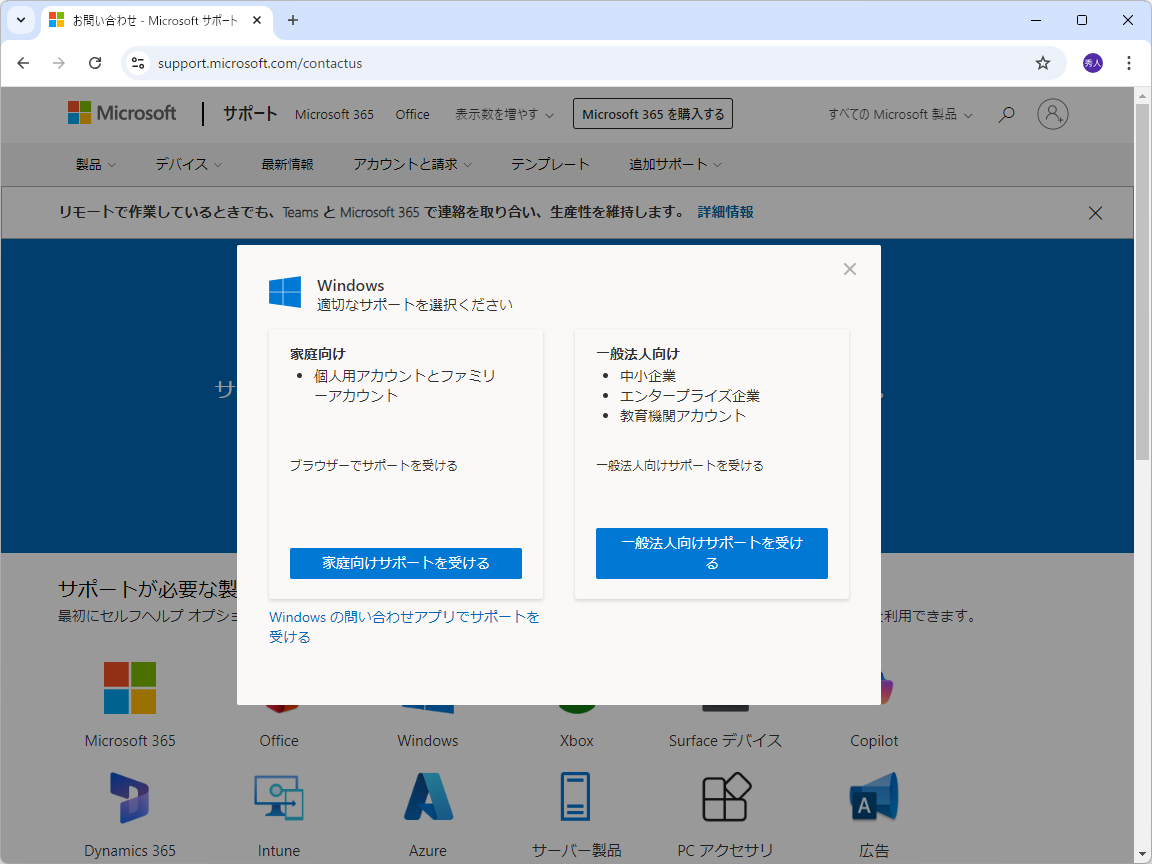
Task: Open the Copilot product icon
Action: click(873, 687)
